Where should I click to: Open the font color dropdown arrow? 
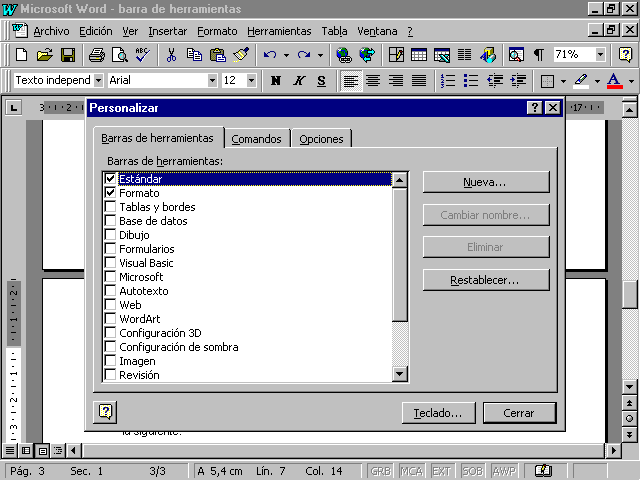coord(631,81)
